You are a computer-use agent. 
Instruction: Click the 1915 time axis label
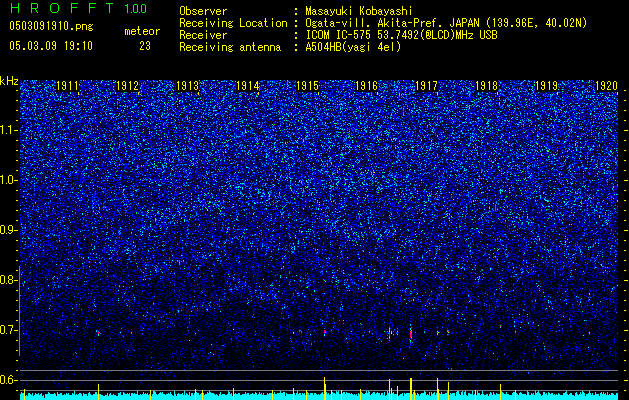pos(307,85)
